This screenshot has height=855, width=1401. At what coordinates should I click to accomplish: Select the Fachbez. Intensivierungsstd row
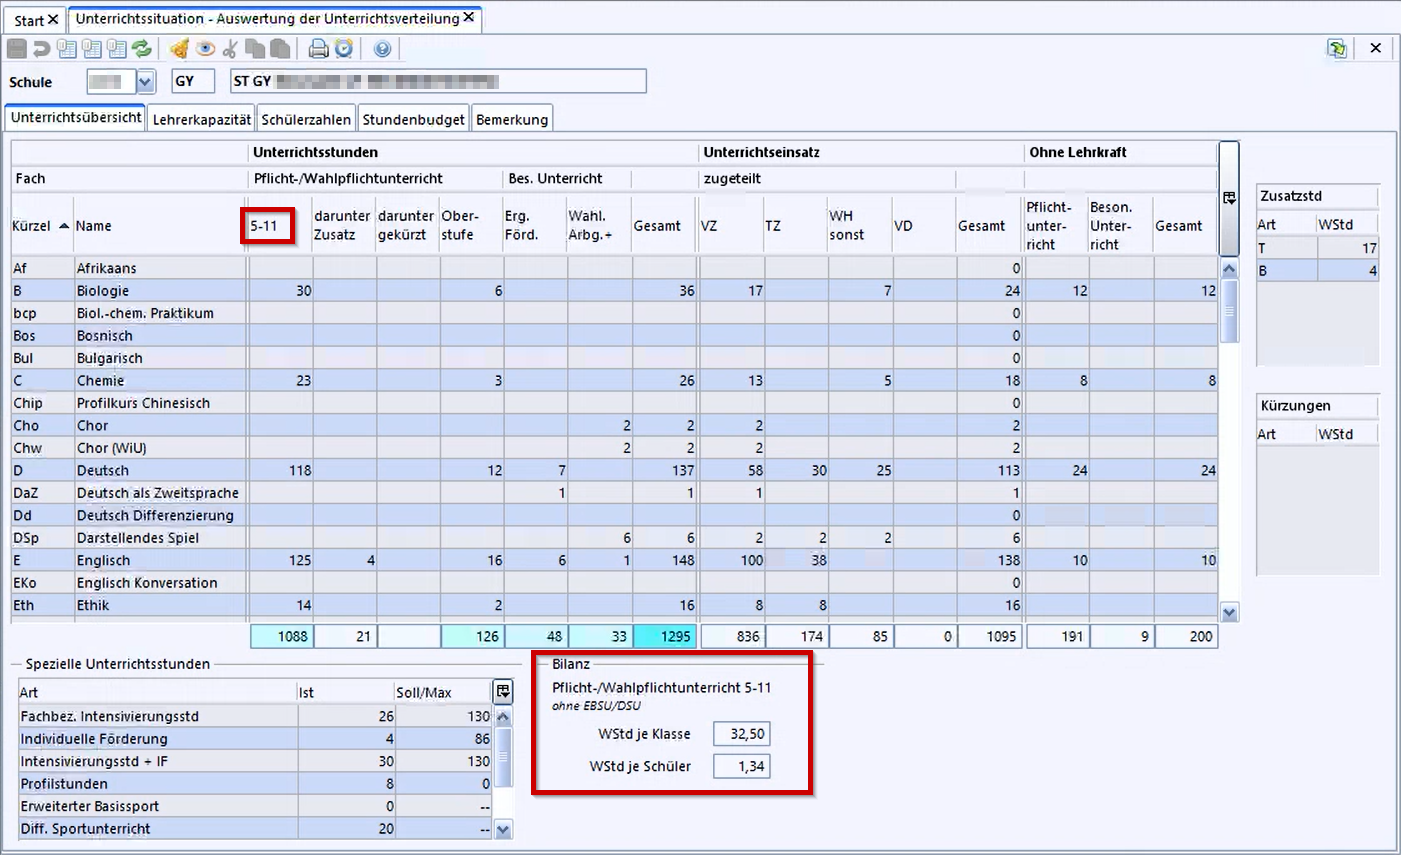(x=256, y=716)
